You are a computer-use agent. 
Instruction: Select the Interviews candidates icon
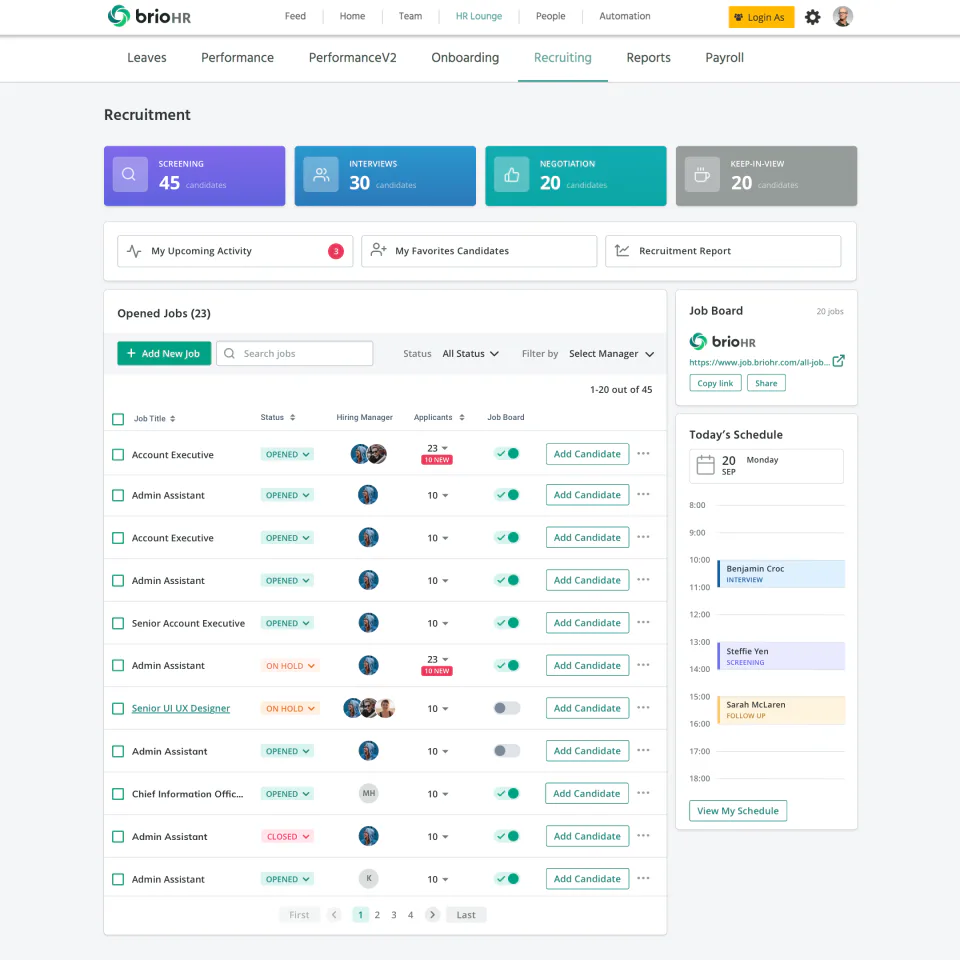(320, 174)
